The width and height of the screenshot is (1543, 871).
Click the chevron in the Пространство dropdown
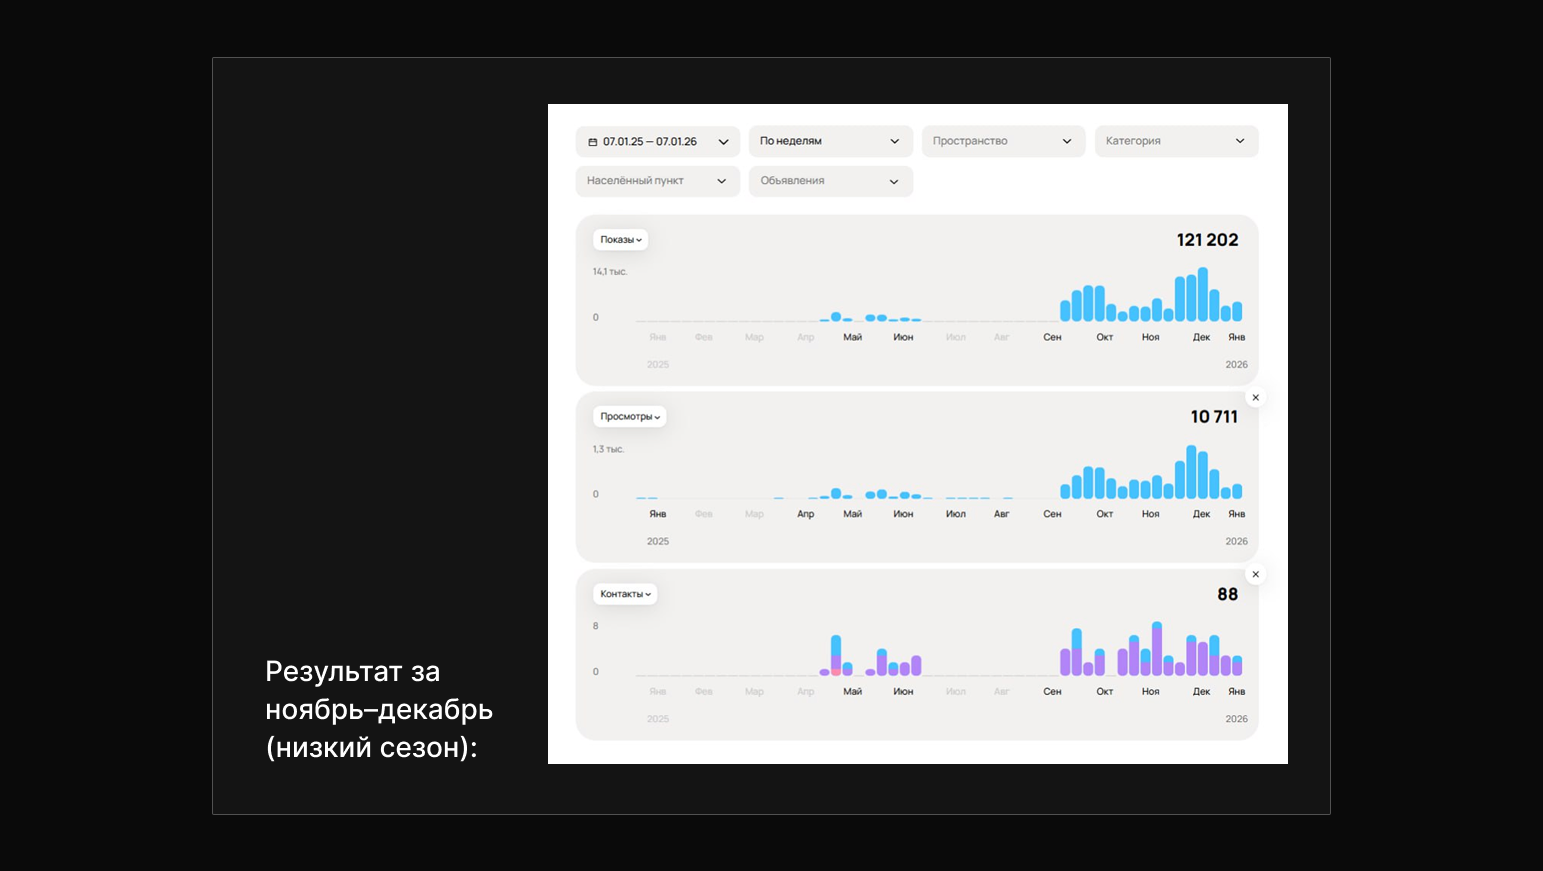pos(1067,141)
